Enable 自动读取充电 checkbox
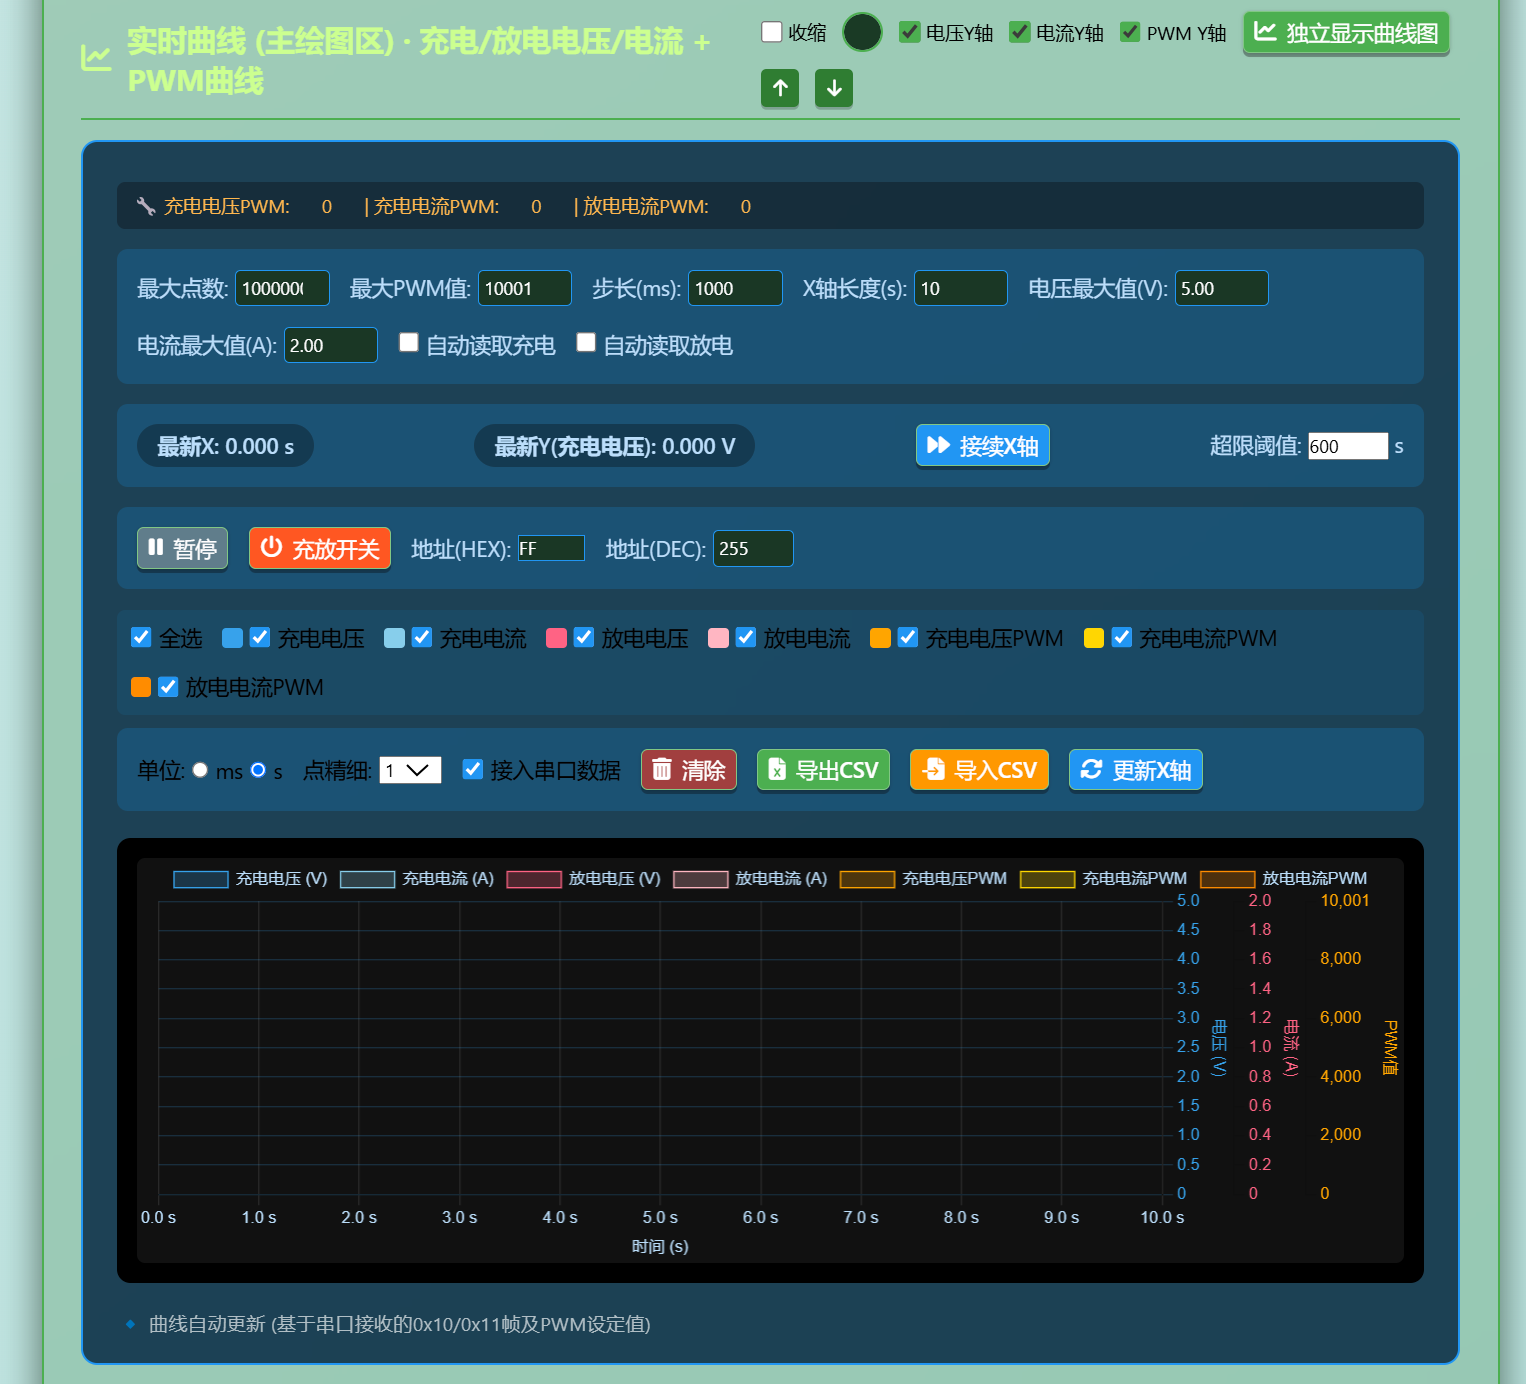Viewport: 1526px width, 1384px height. [408, 343]
